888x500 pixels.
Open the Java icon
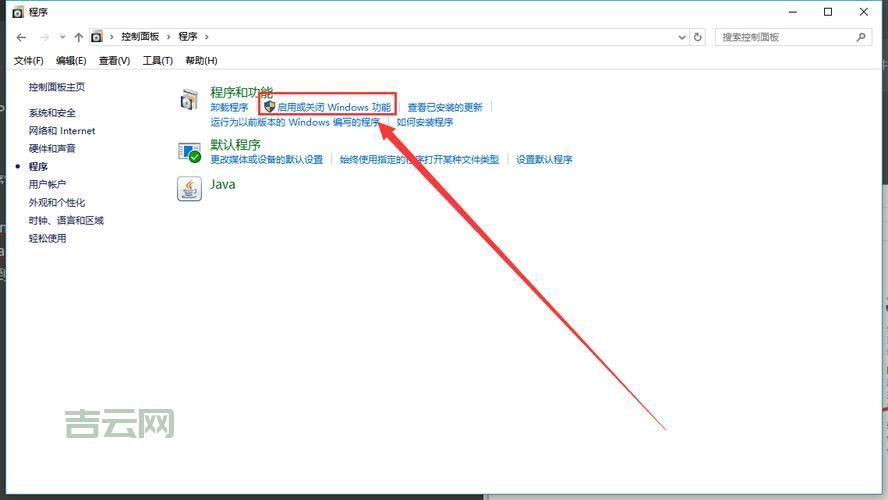click(189, 189)
